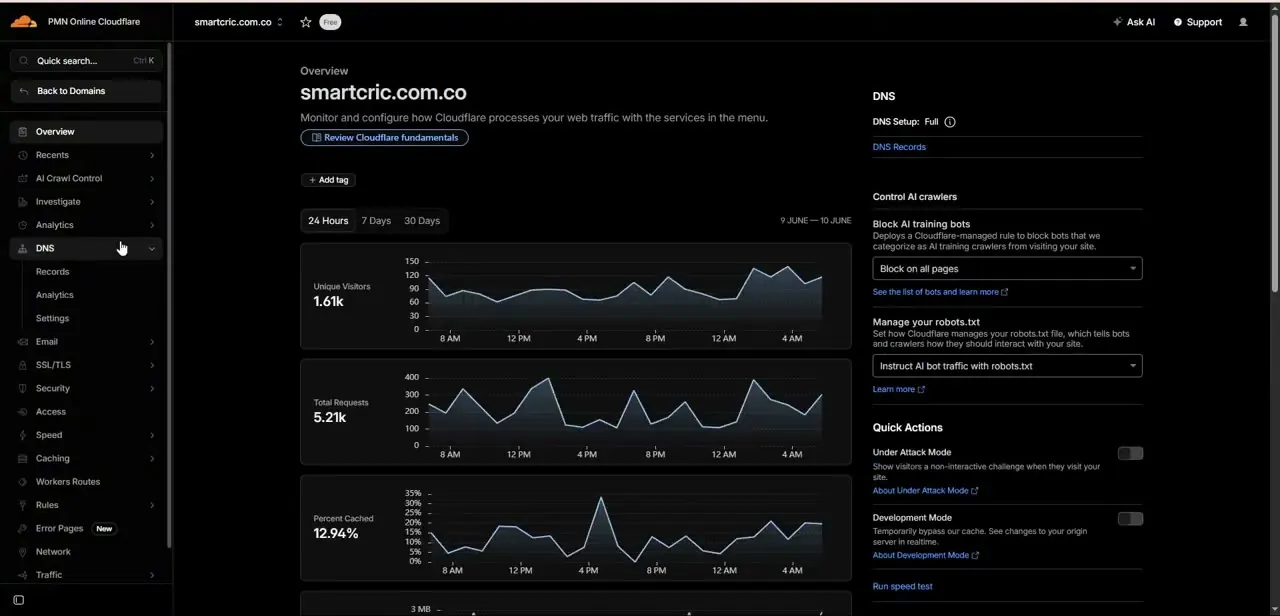Open Block AI training bots dropdown
The width and height of the screenshot is (1280, 616).
pyautogui.click(x=1007, y=268)
